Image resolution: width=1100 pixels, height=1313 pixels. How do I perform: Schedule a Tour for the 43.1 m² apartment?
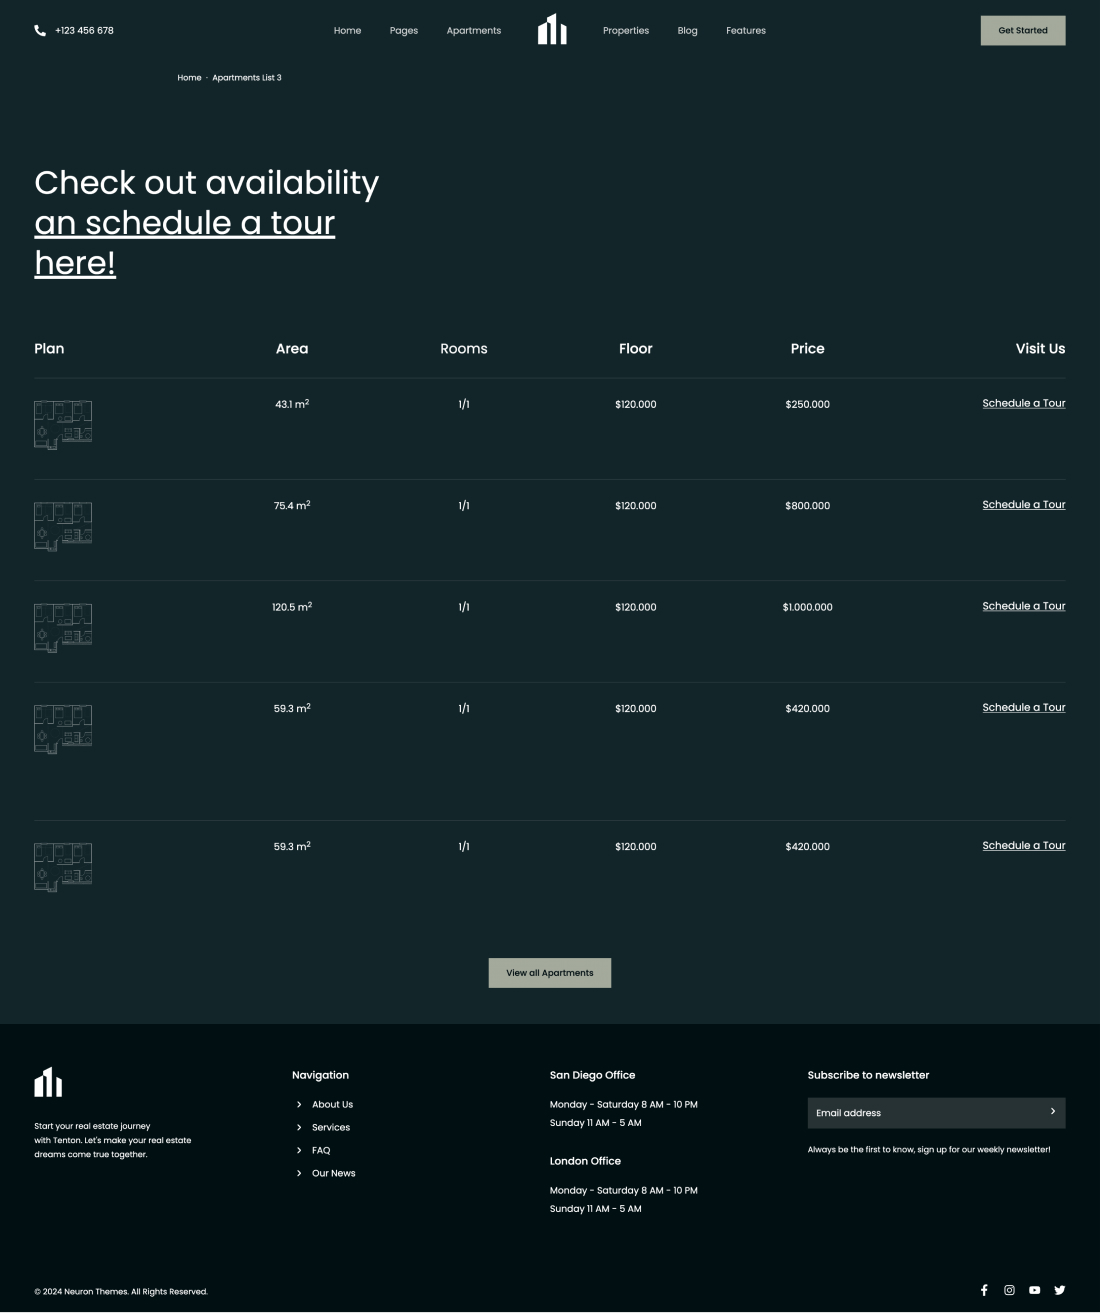tap(1023, 404)
